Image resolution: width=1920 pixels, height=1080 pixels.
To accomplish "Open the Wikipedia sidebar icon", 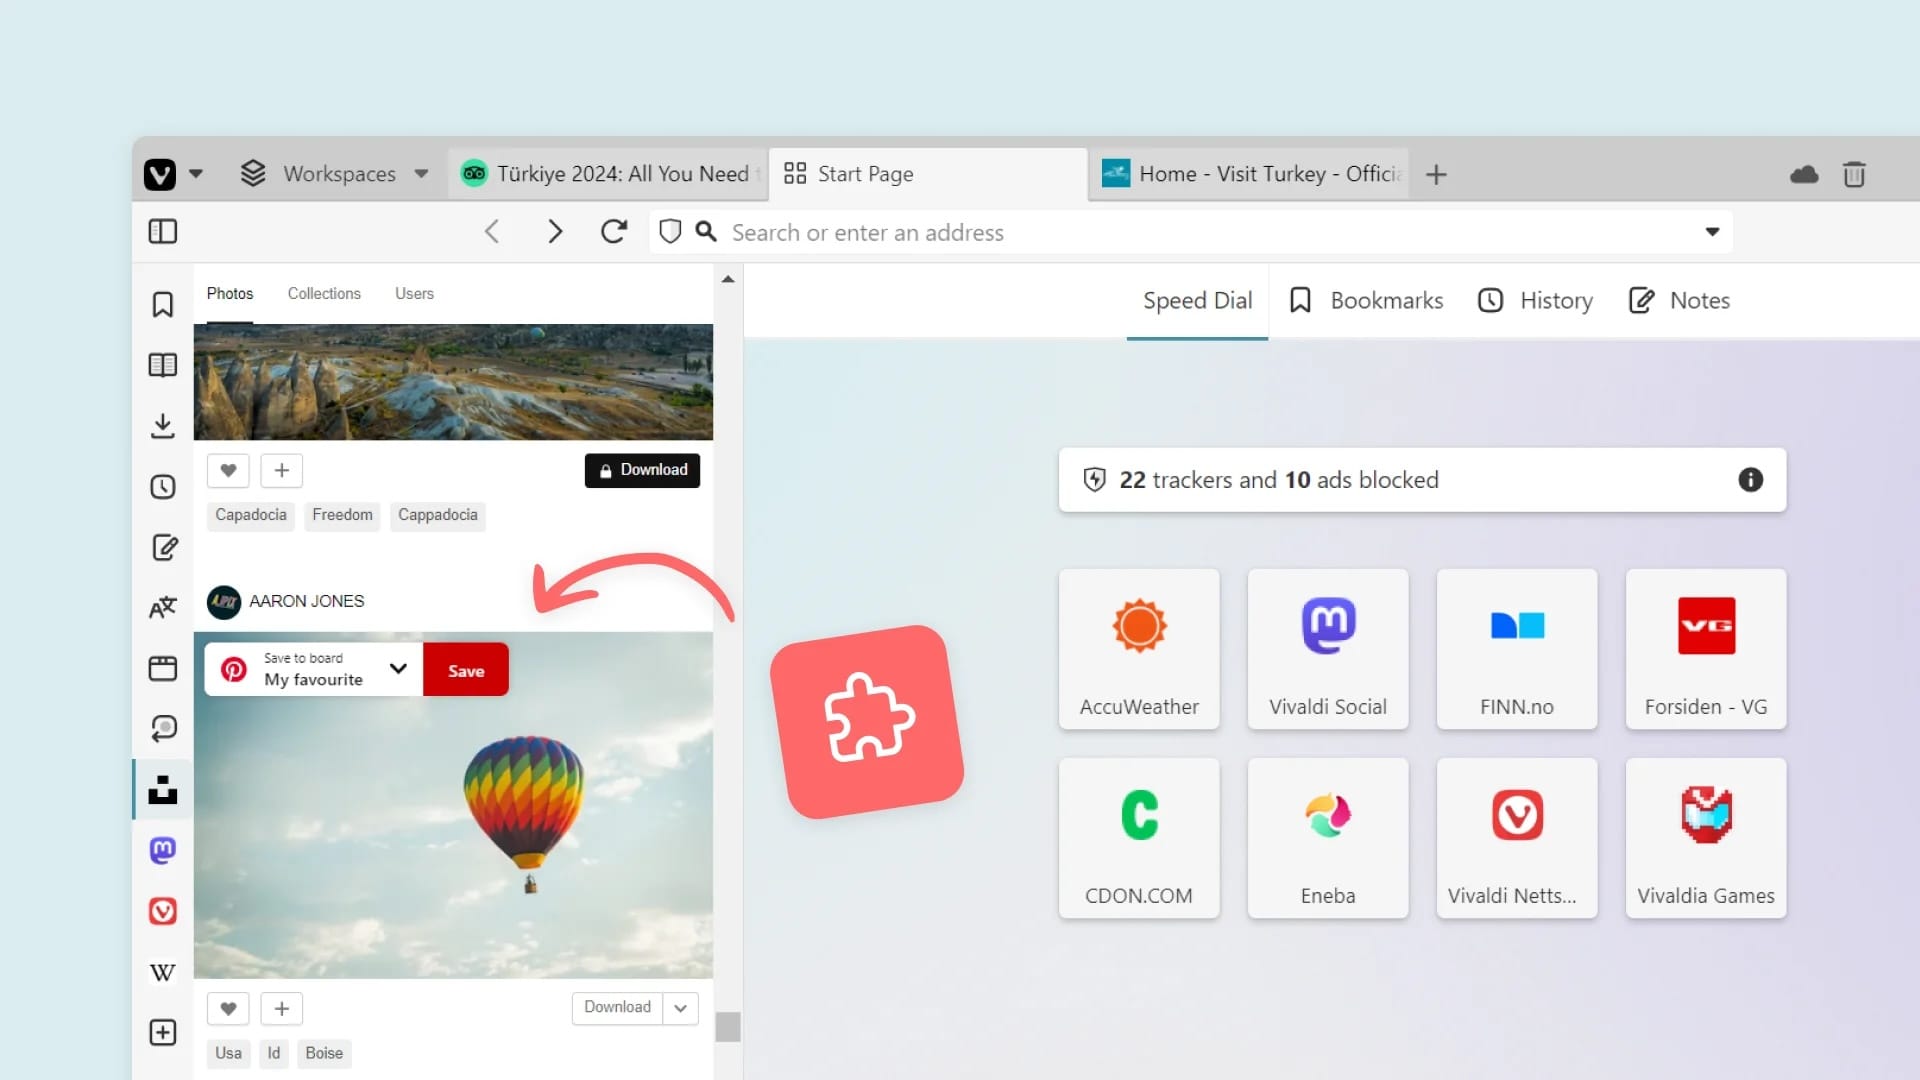I will tap(162, 972).
